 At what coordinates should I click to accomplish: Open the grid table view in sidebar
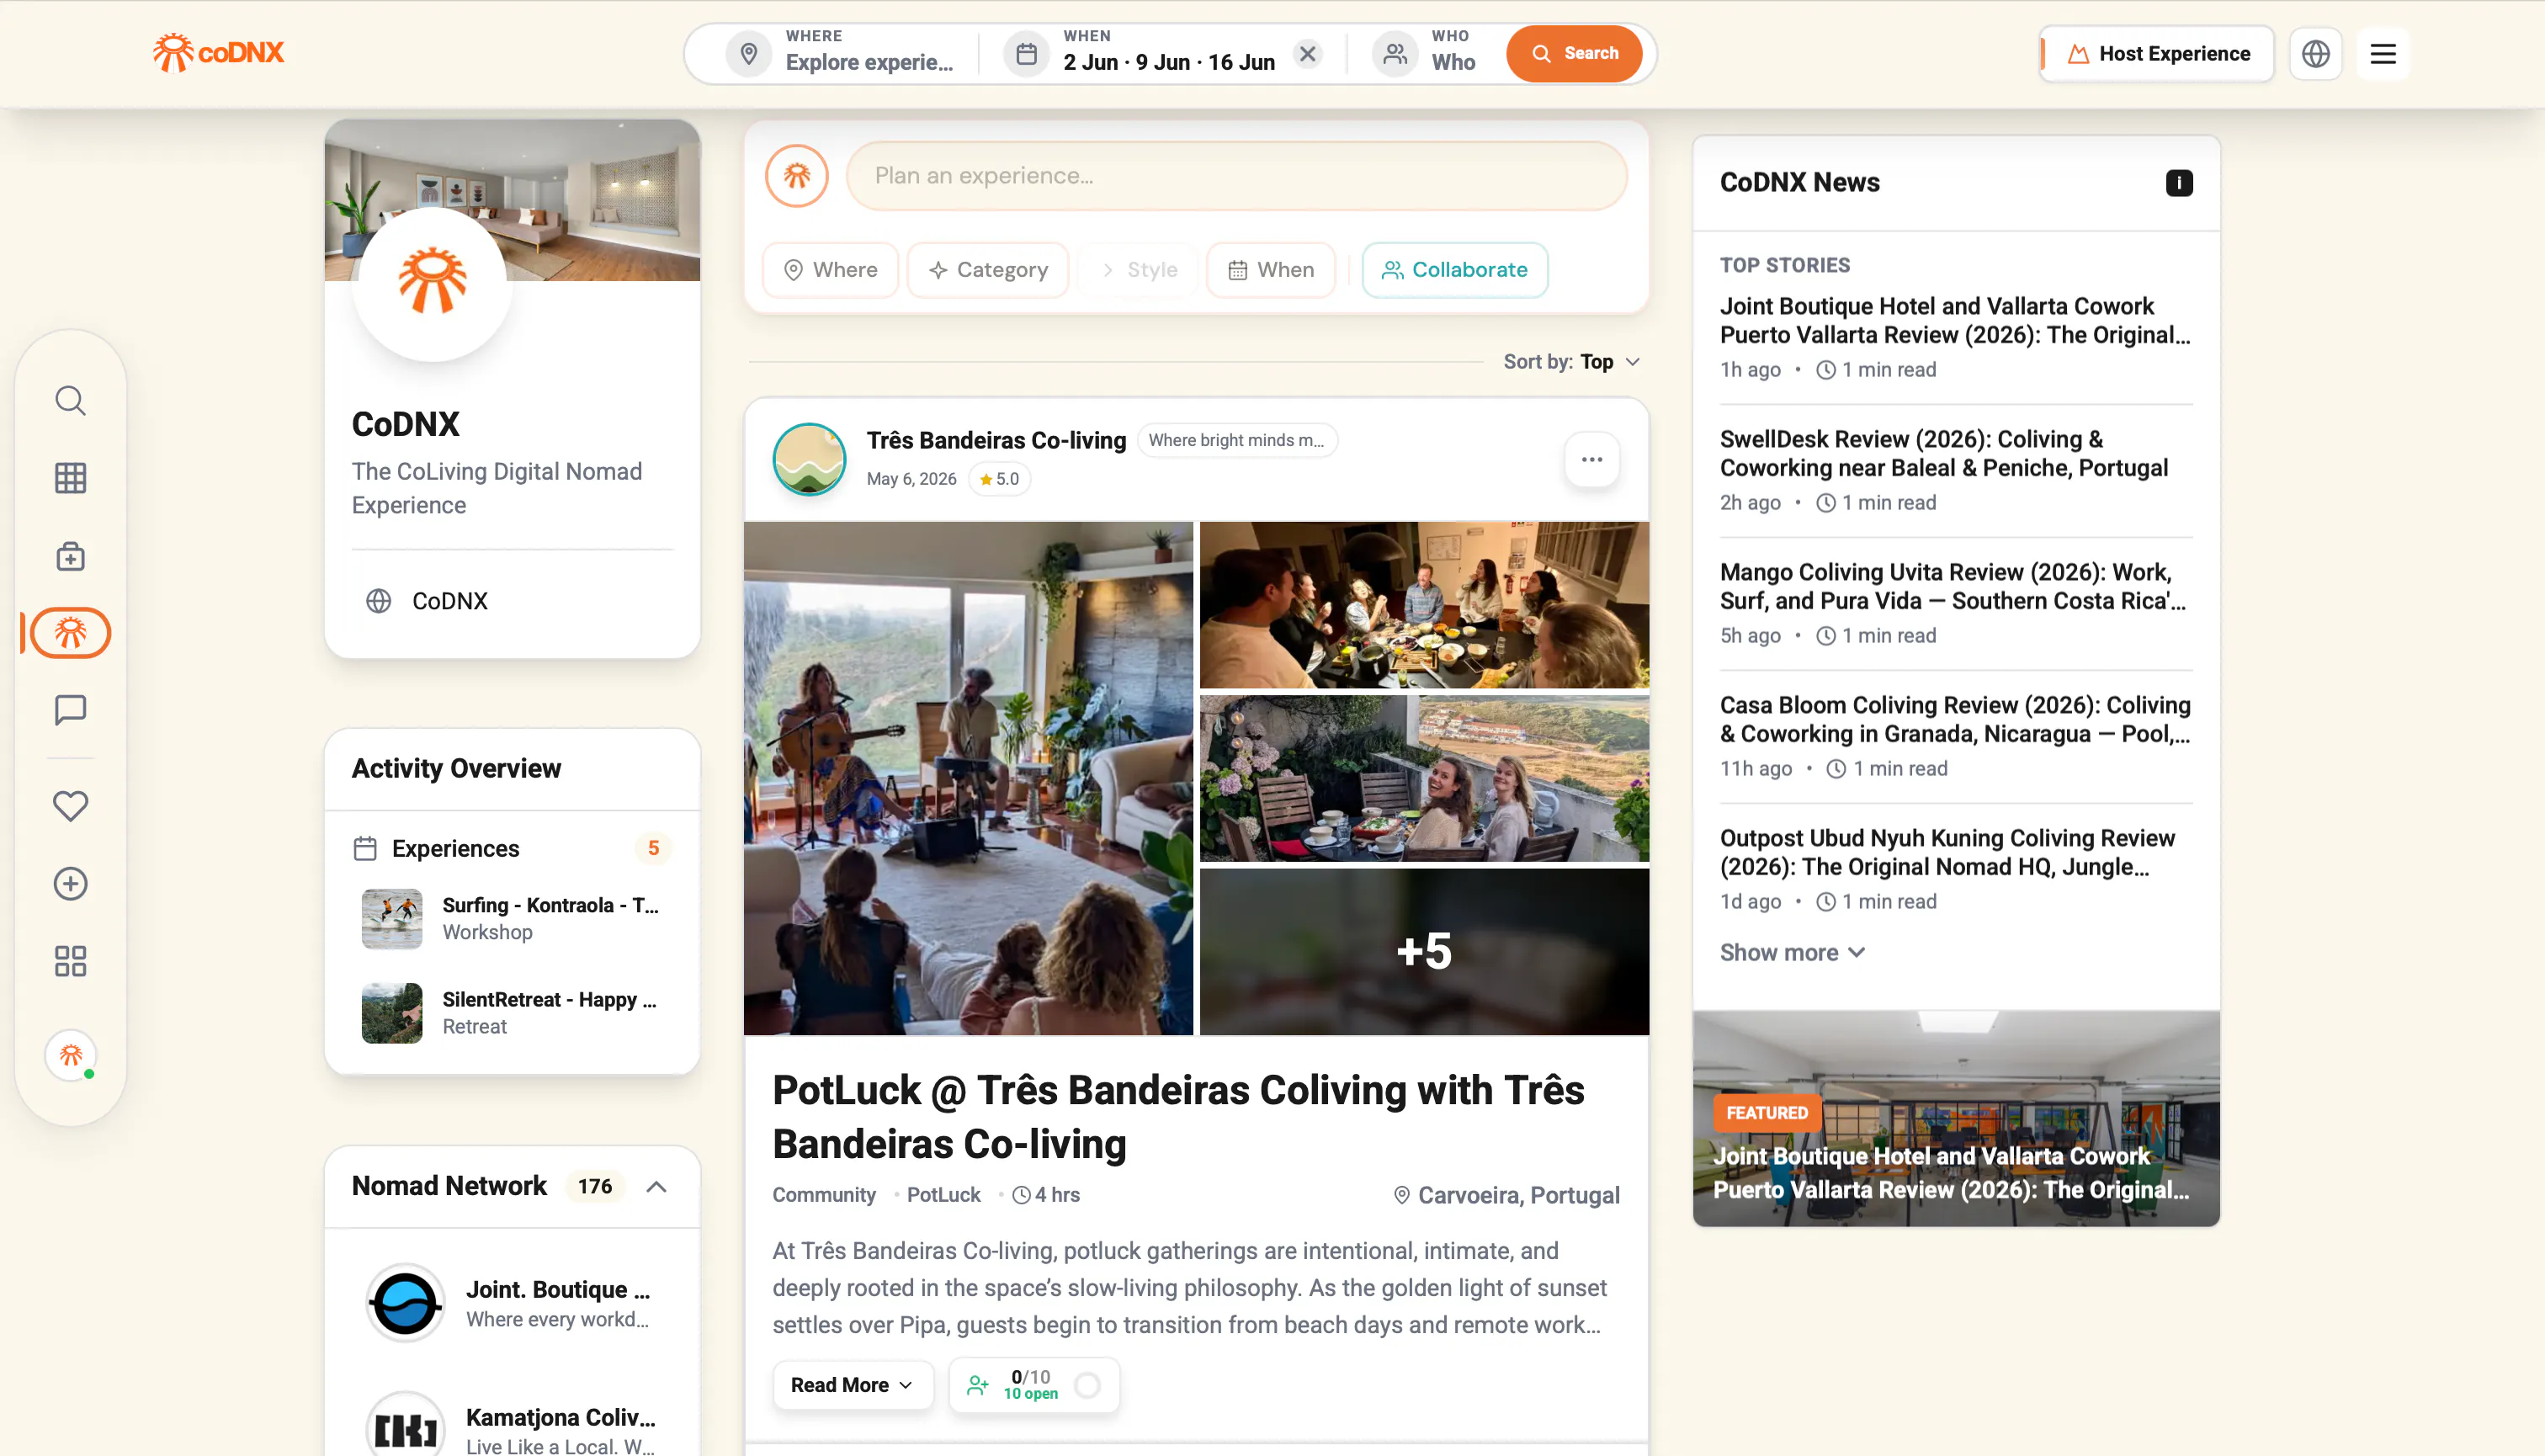tap(70, 478)
